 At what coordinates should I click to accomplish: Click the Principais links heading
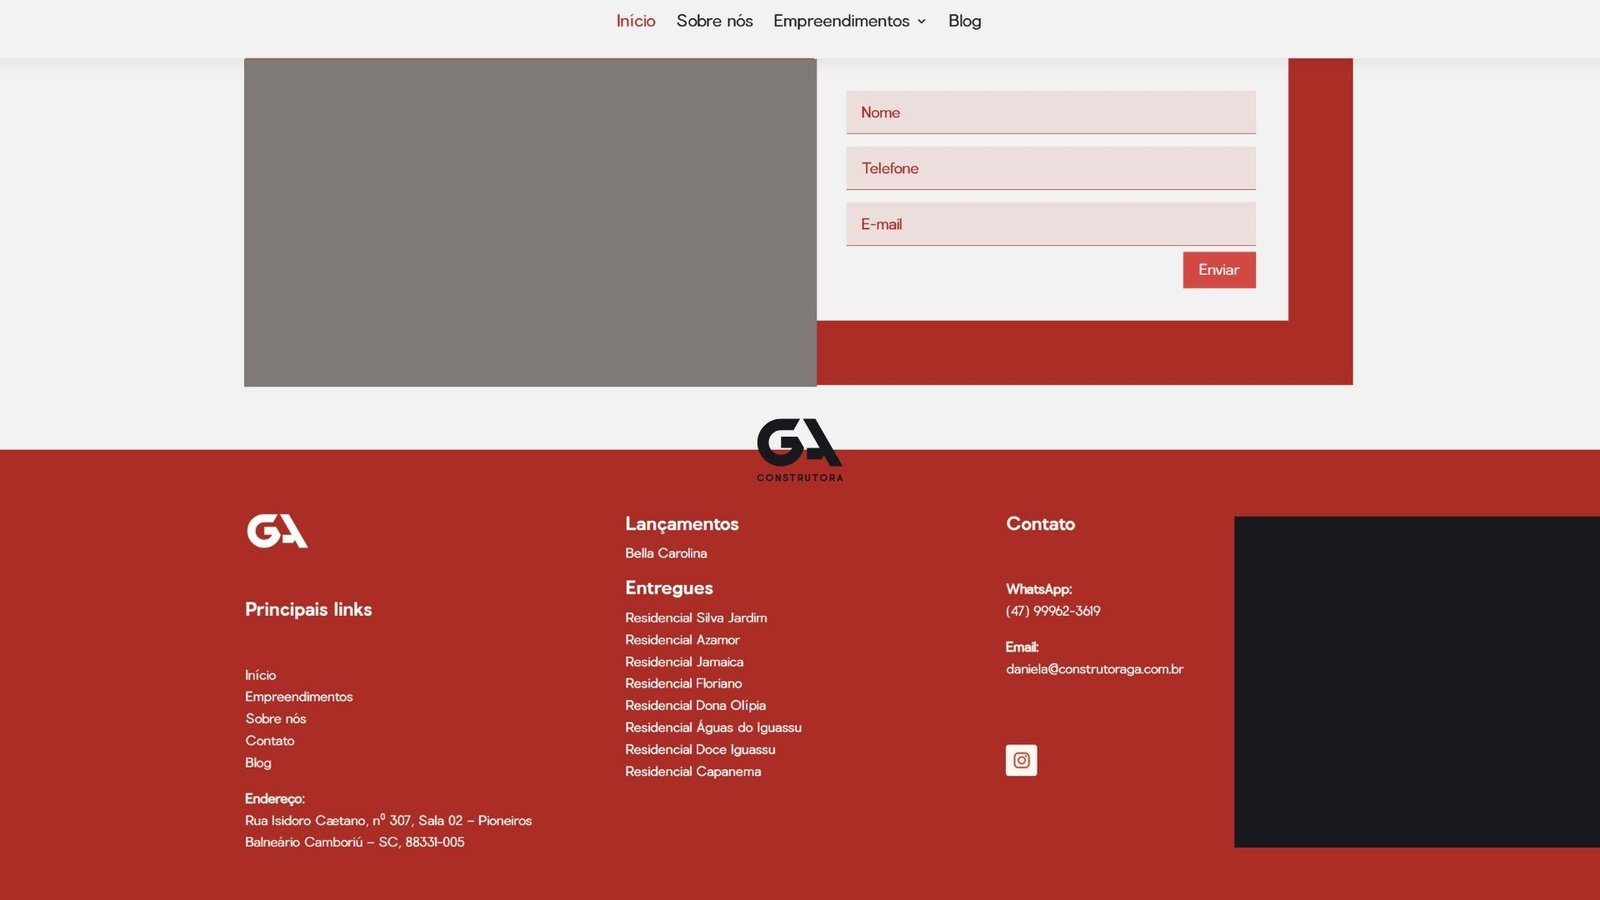[308, 610]
